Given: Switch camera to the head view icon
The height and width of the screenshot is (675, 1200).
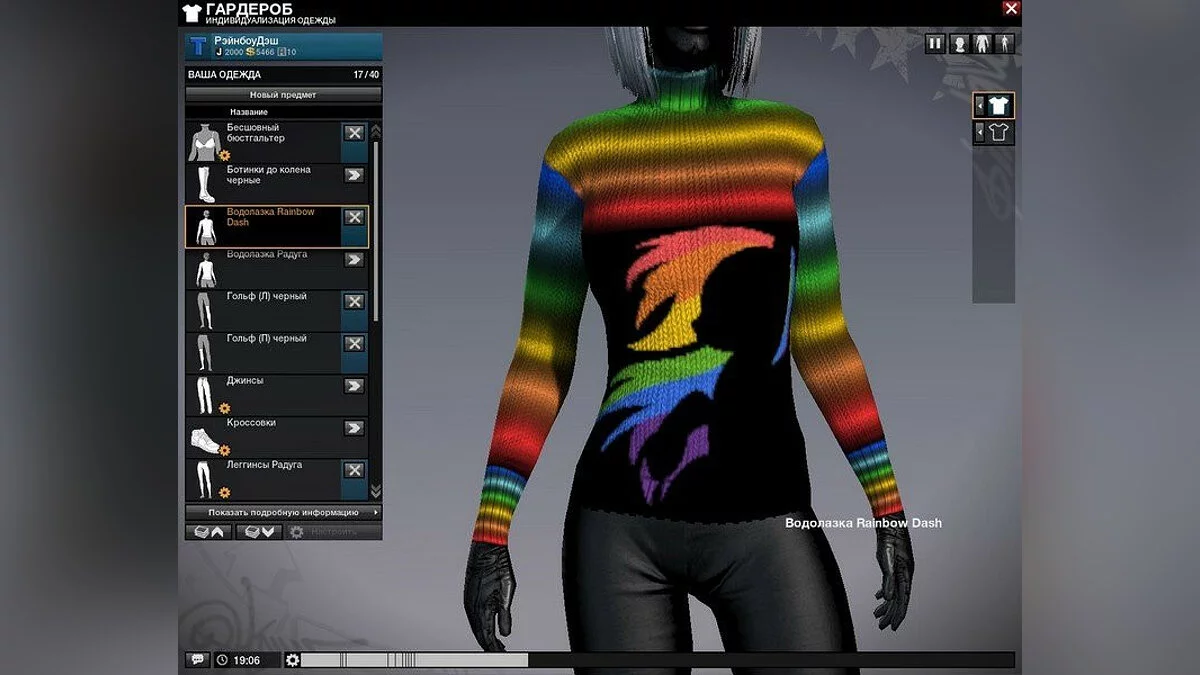Looking at the screenshot, I should coord(960,44).
